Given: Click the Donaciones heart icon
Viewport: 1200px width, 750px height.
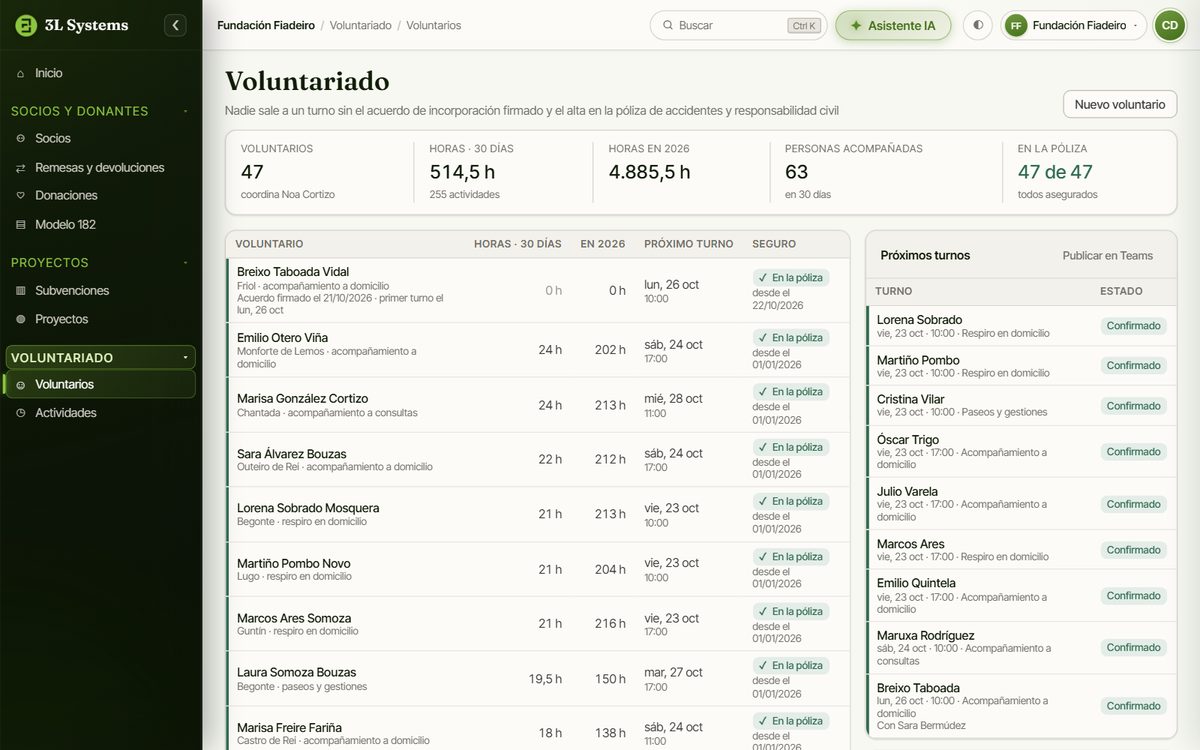Looking at the screenshot, I should click(x=21, y=196).
